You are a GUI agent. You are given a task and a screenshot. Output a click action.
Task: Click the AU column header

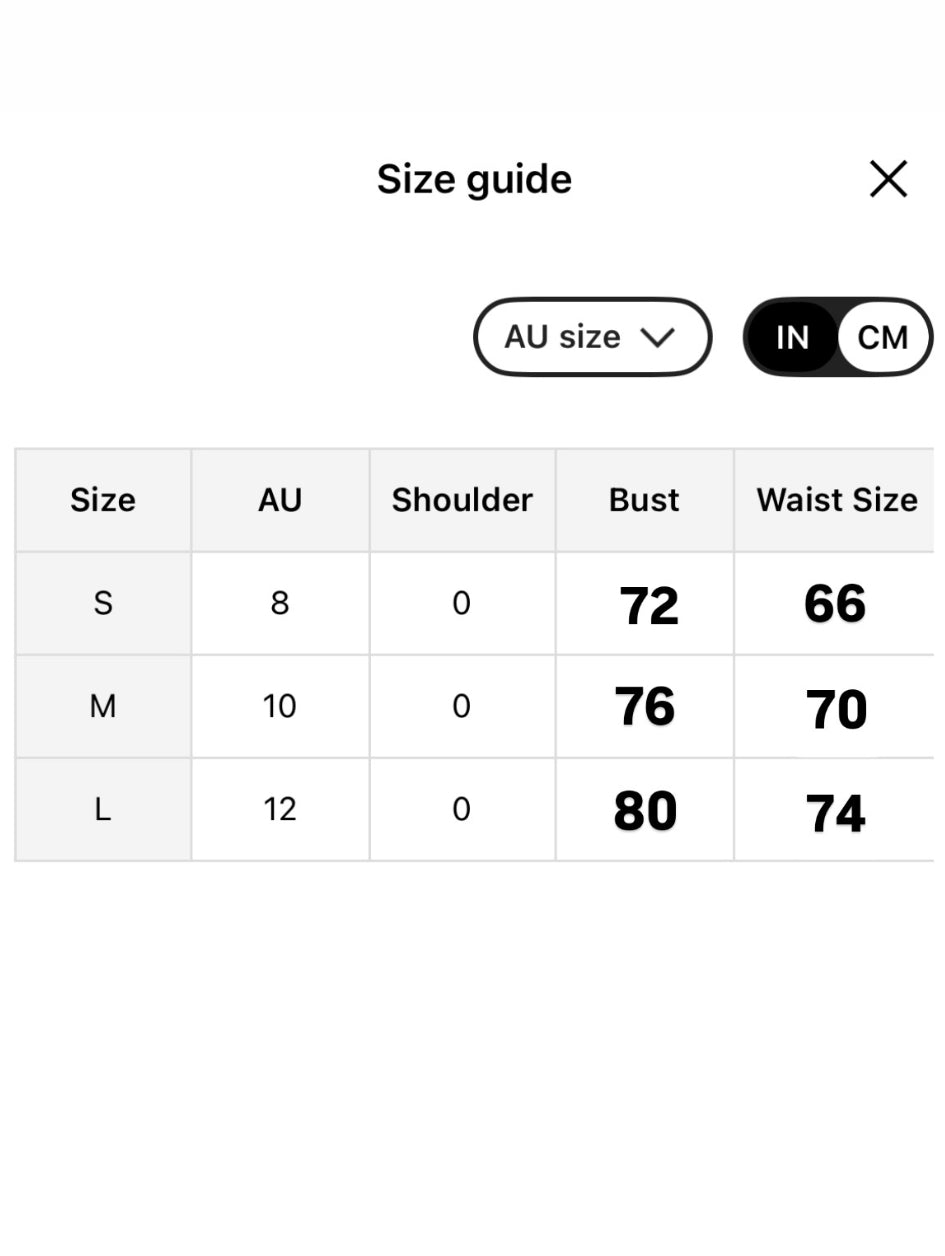(280, 500)
